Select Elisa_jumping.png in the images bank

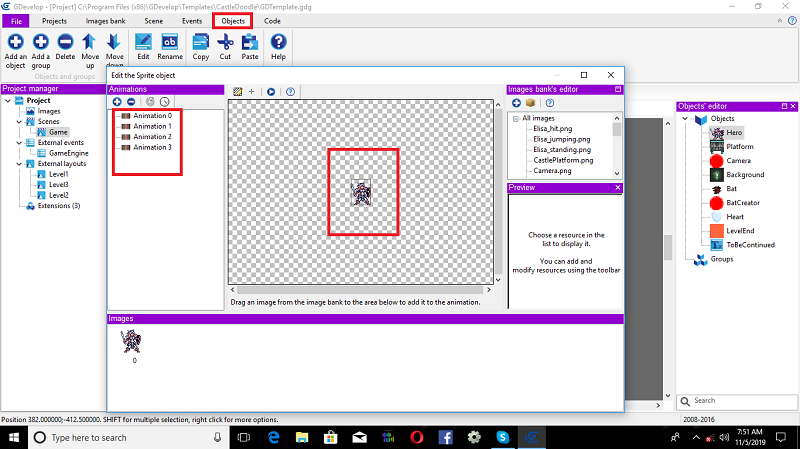point(562,139)
